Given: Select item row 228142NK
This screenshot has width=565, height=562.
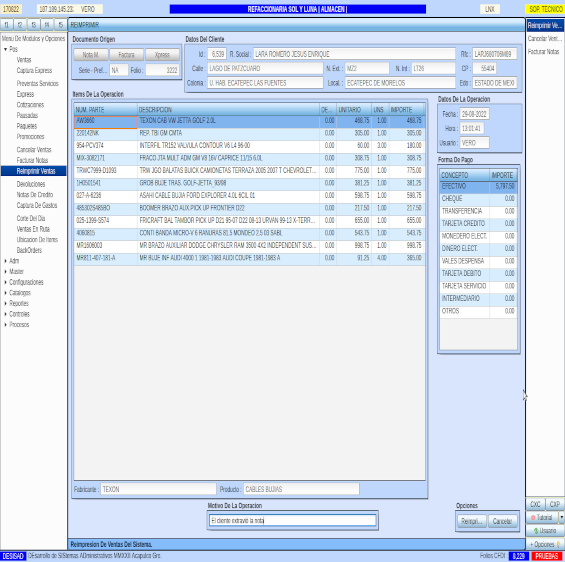Looking at the screenshot, I should click(249, 133).
